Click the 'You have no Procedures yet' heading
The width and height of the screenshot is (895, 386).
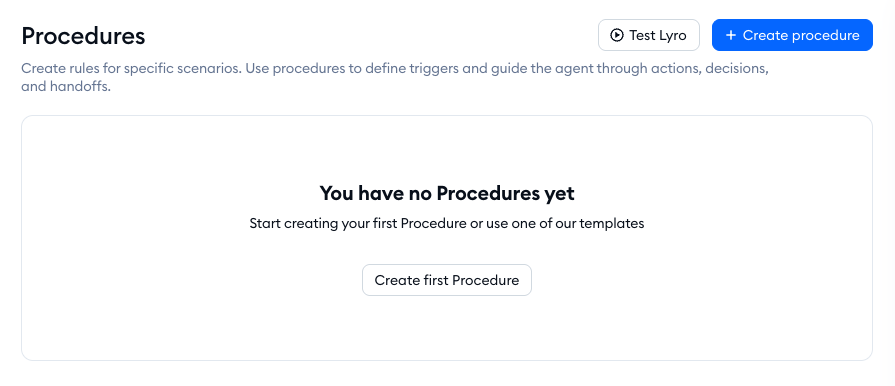coord(447,193)
